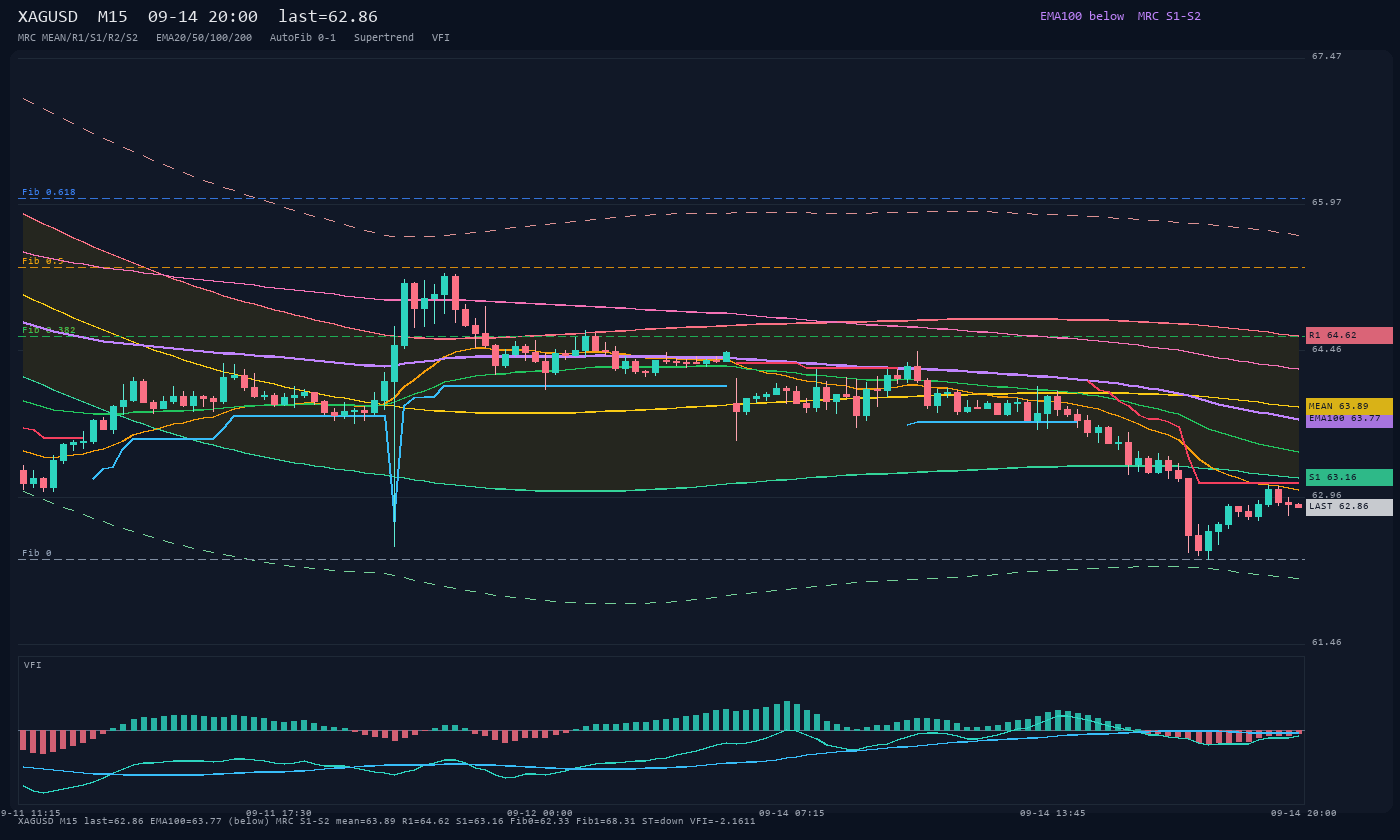Click the Fib 0.382 level label
Image resolution: width=1400 pixels, height=840 pixels.
pyautogui.click(x=49, y=330)
